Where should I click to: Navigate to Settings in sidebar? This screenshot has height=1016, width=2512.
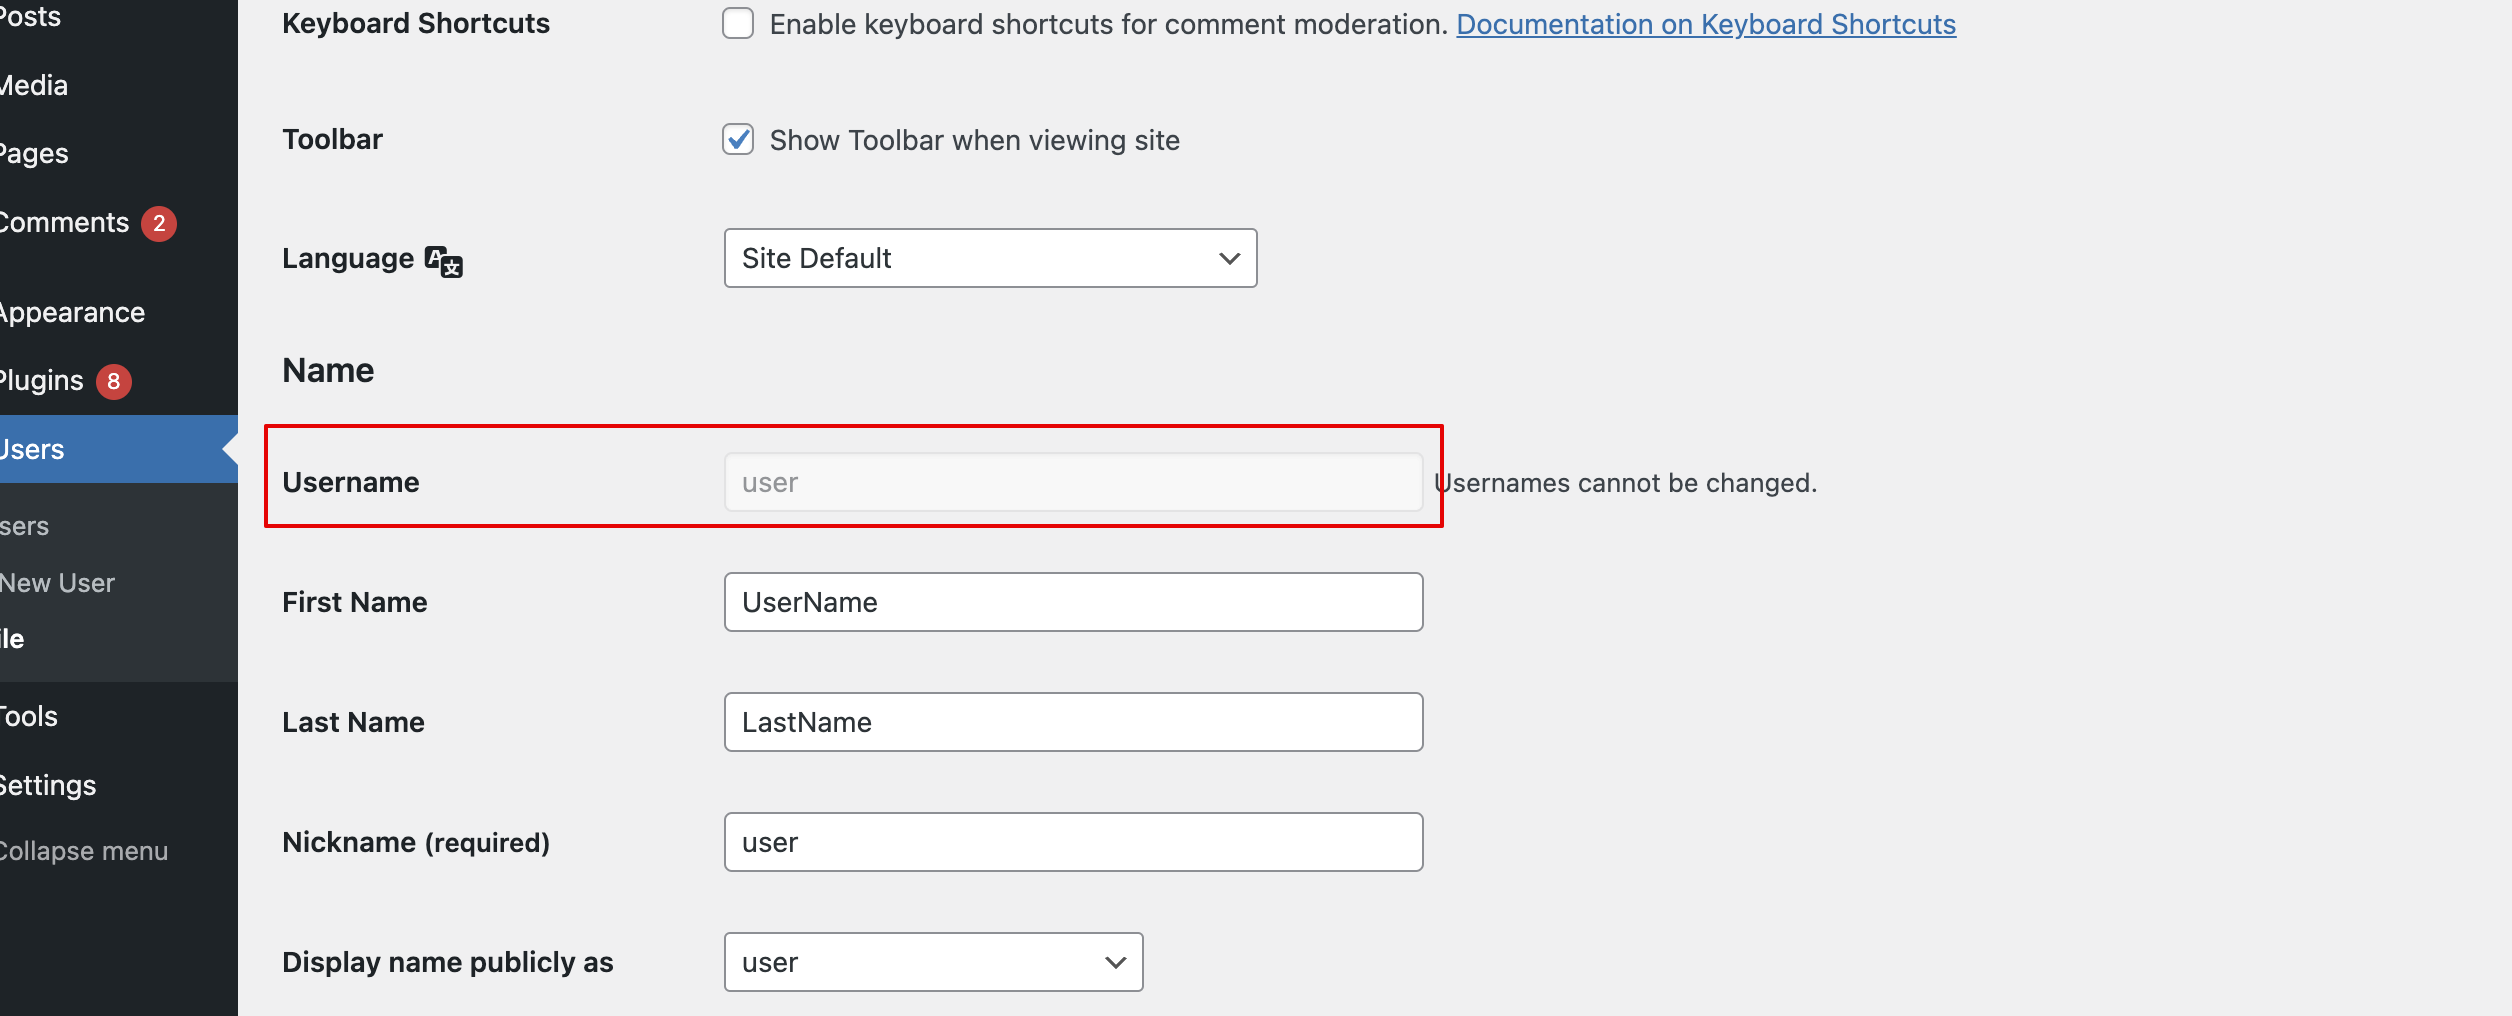click(49, 786)
